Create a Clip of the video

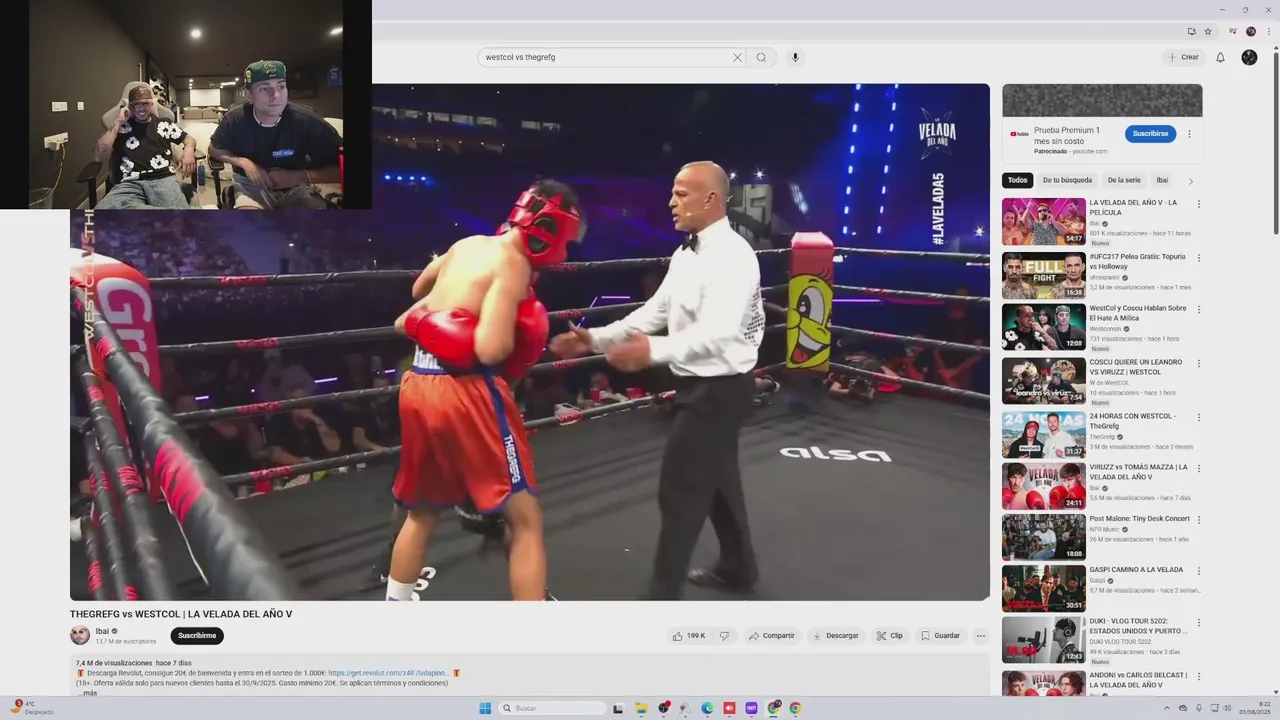890,636
